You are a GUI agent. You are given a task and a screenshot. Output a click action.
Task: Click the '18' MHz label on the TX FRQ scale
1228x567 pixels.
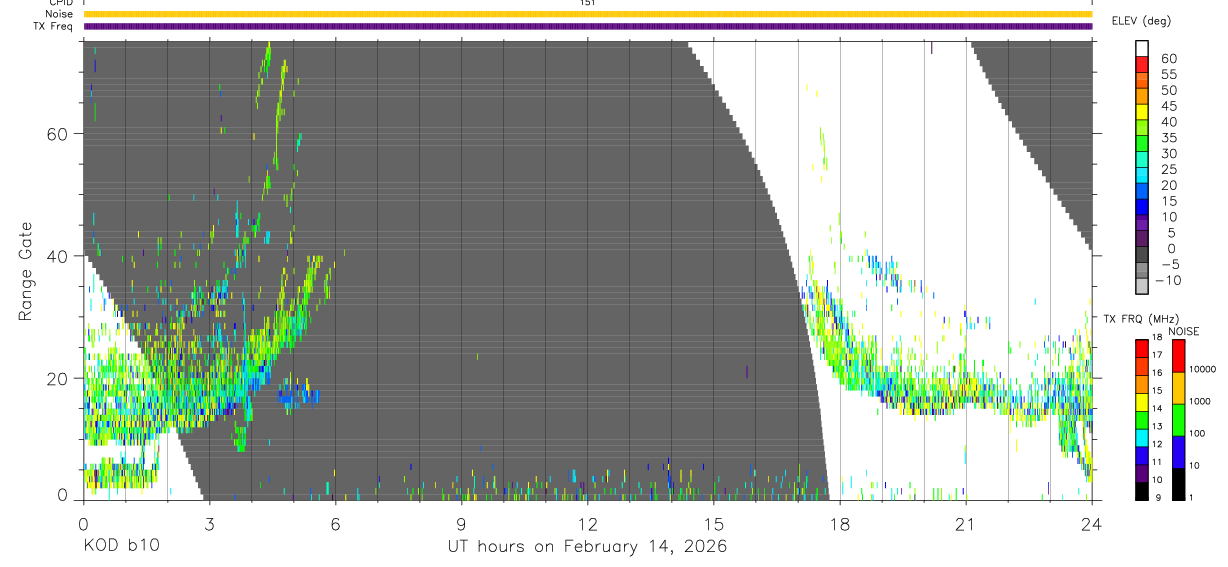pos(1157,337)
